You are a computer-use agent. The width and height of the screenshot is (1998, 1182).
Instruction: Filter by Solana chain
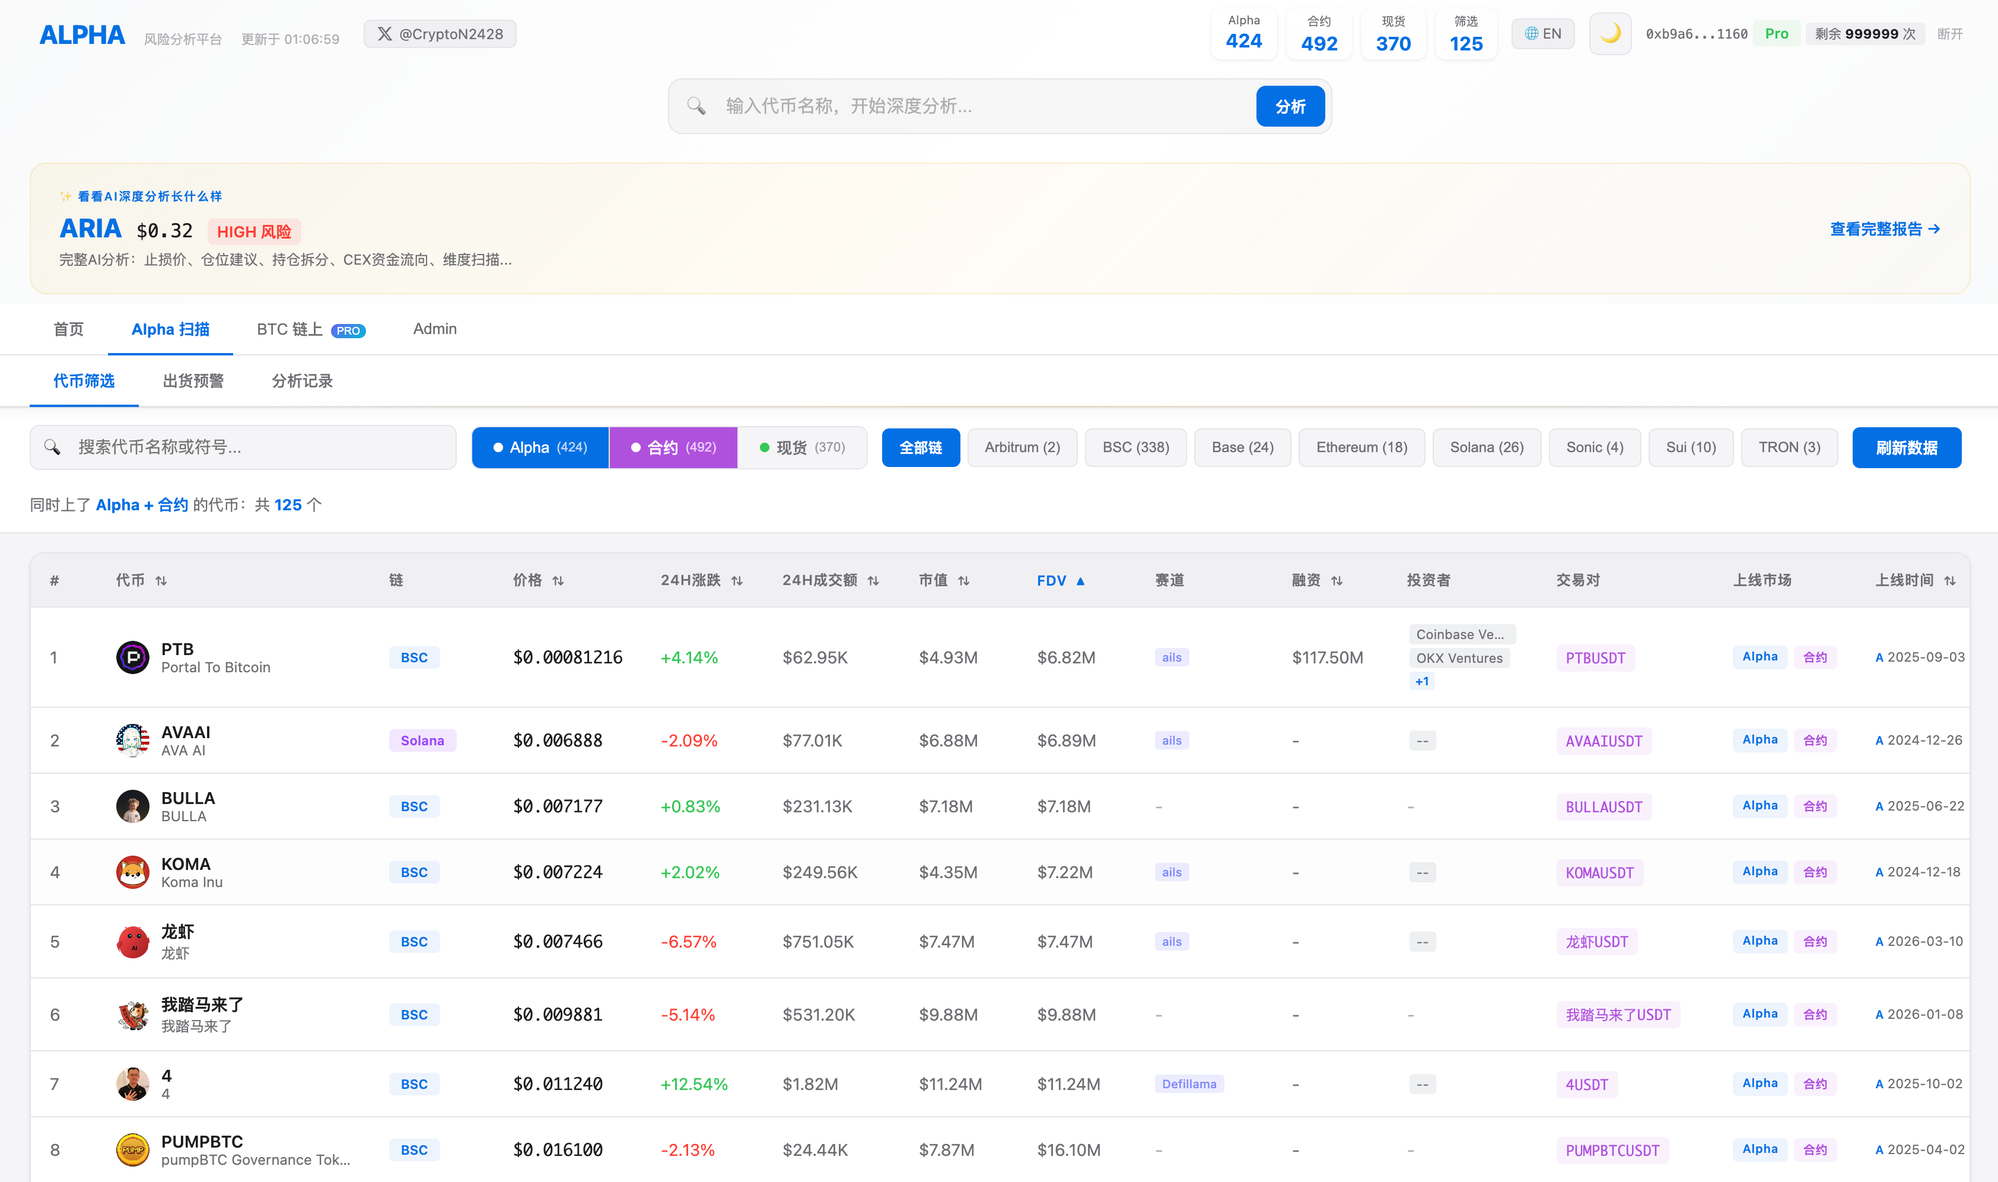(1487, 447)
